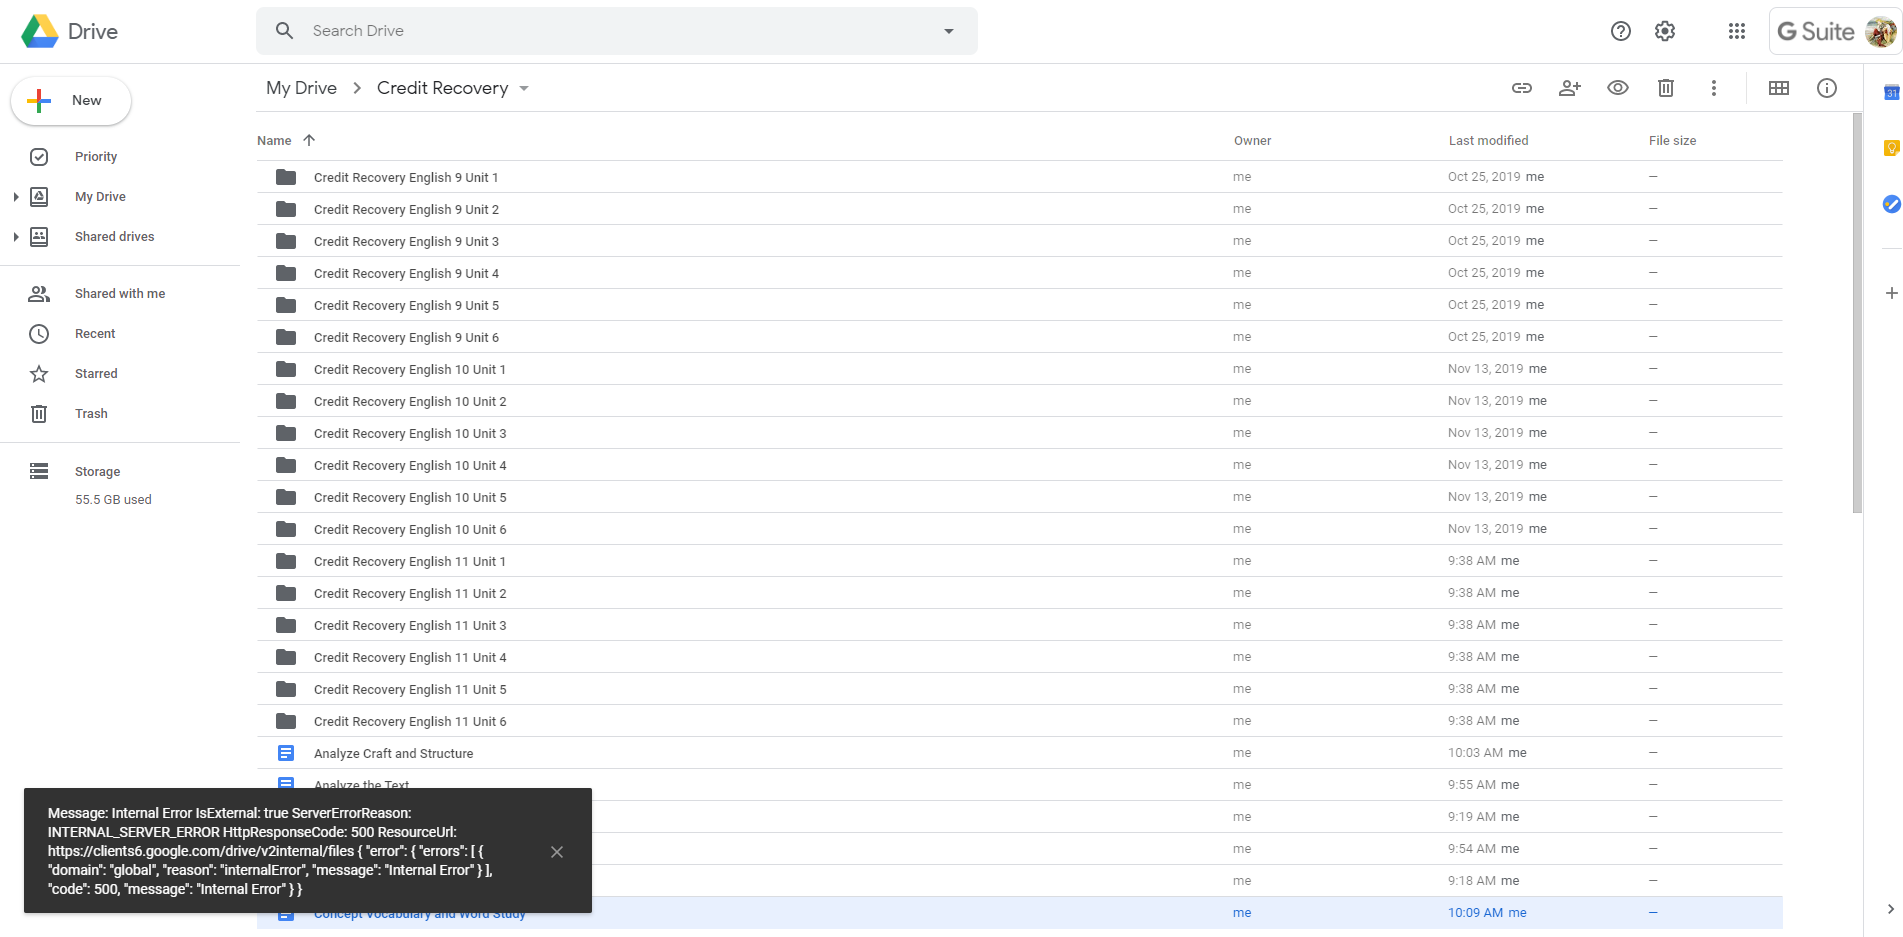Open the Google apps grid
This screenshot has width=1903, height=937.
point(1737,31)
